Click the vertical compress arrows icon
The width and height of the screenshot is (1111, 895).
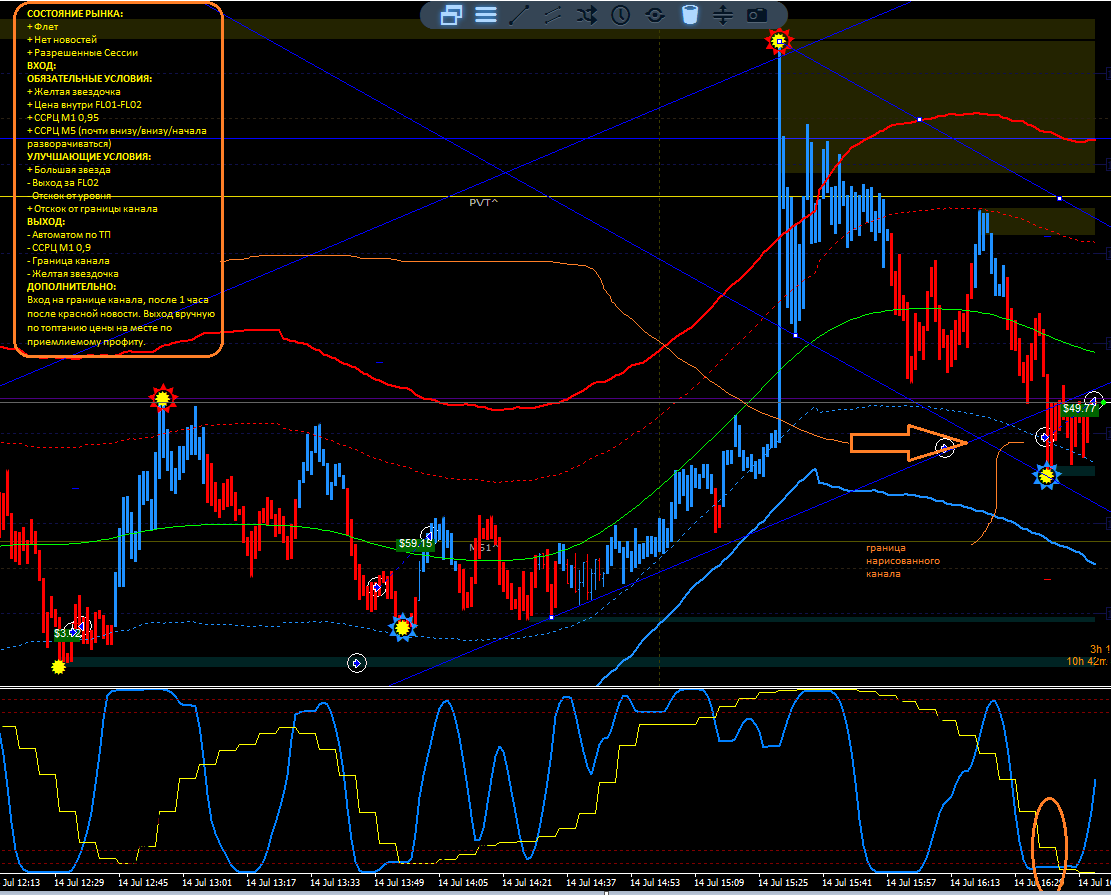tap(723, 15)
